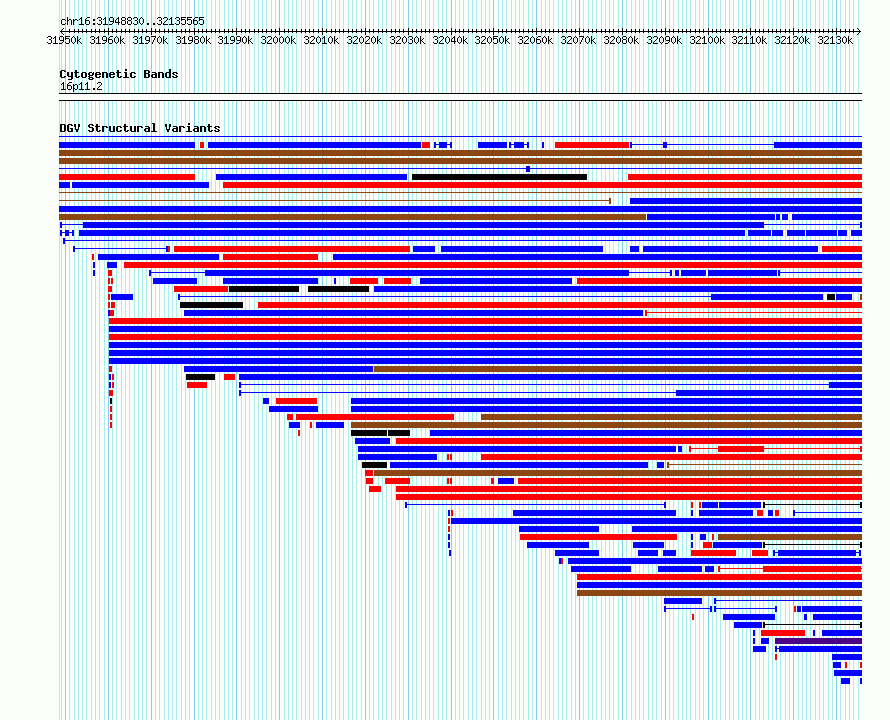Click the chr16:31948830..32135565 coordinate label

tap(132, 22)
